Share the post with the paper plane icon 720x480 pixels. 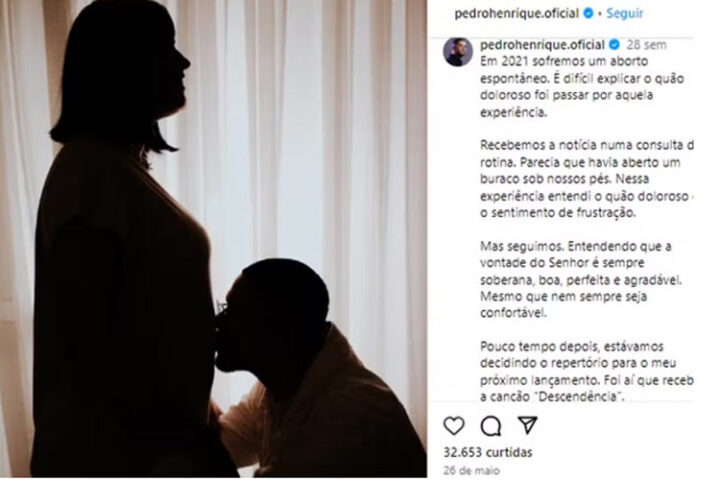527,425
